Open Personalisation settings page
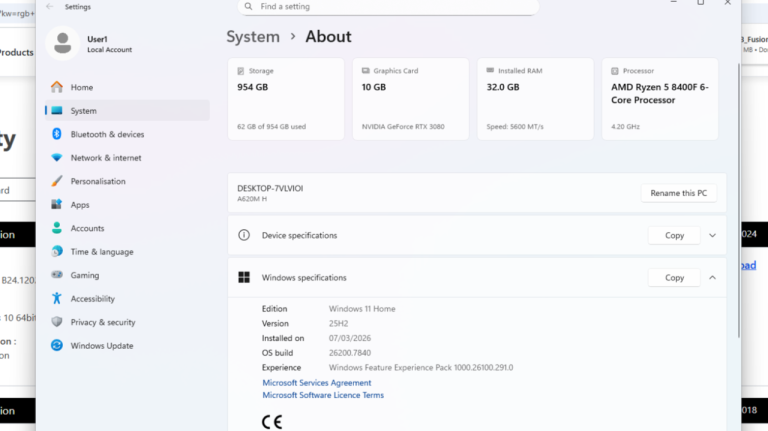768x431 pixels. pos(98,181)
